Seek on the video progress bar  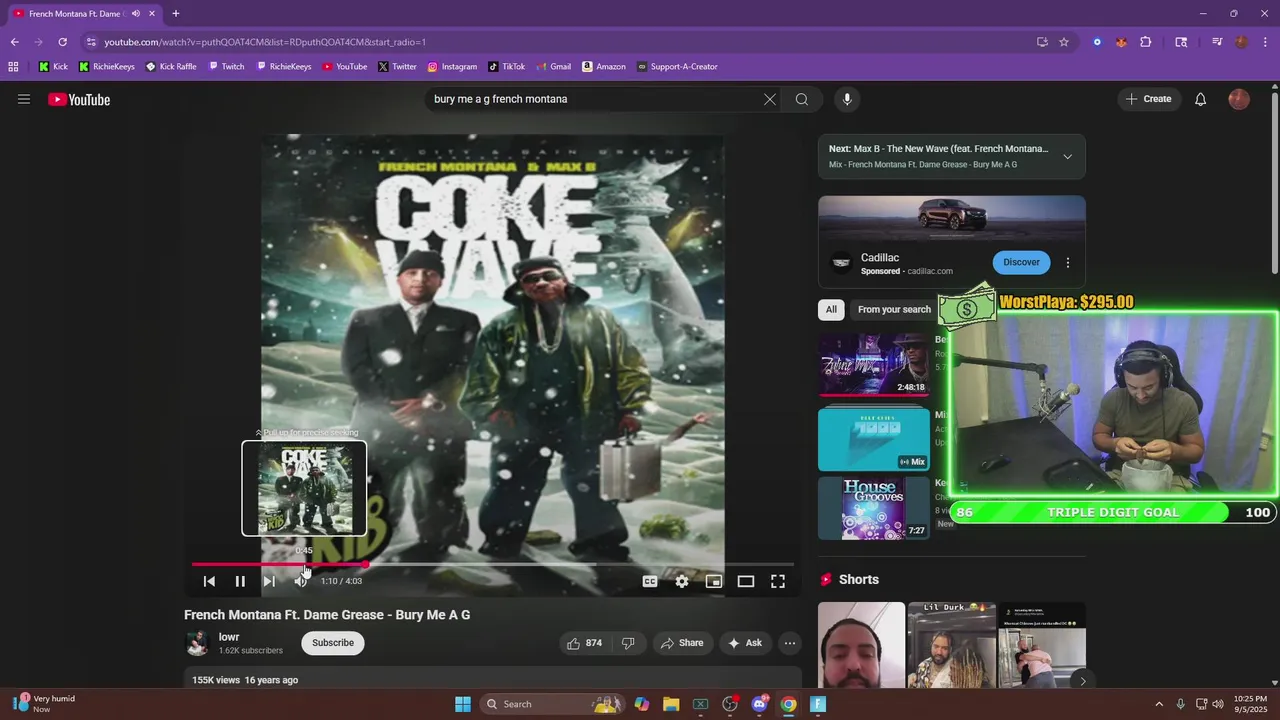point(492,564)
